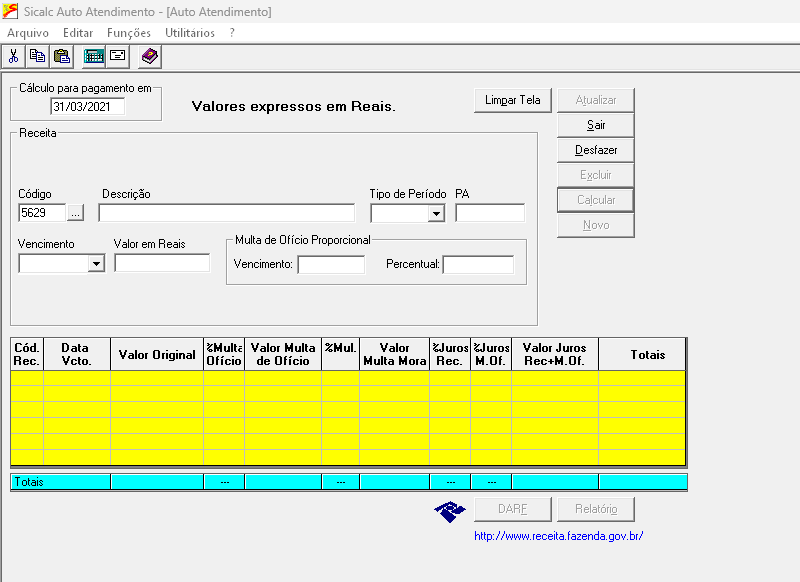The image size is (800, 582).
Task: Open the purple help book icon
Action: (x=149, y=56)
